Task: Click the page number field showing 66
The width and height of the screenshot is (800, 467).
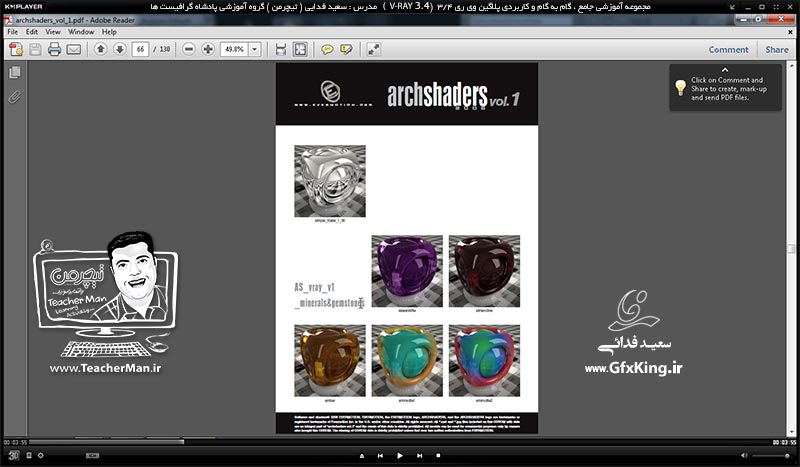Action: 140,49
